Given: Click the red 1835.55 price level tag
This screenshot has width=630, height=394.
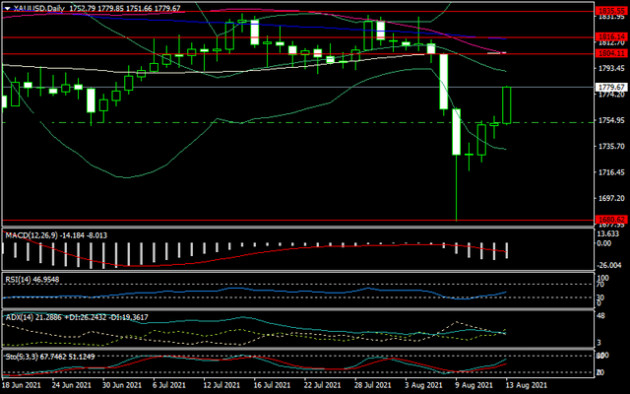Looking at the screenshot, I should pyautogui.click(x=611, y=11).
